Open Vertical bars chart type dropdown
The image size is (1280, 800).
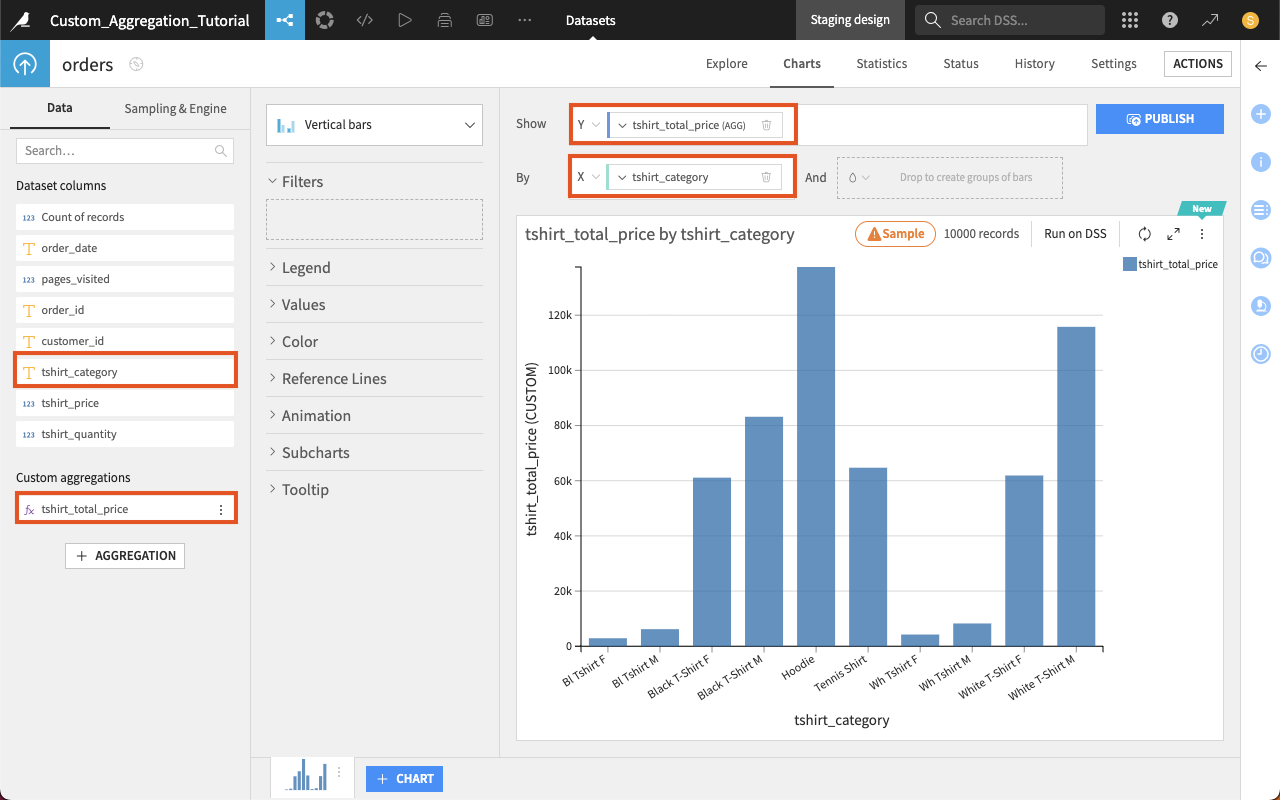pyautogui.click(x=374, y=125)
